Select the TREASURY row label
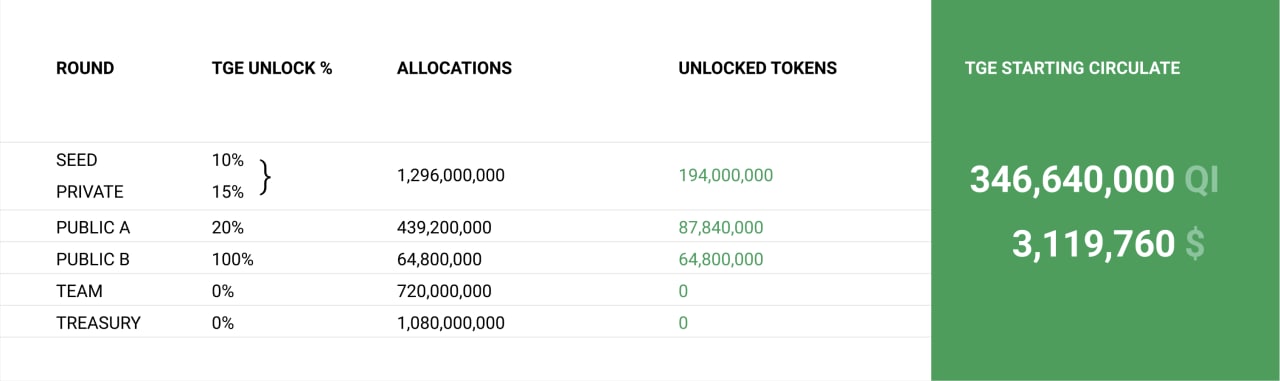Viewport: 1280px width, 381px height. click(98, 324)
